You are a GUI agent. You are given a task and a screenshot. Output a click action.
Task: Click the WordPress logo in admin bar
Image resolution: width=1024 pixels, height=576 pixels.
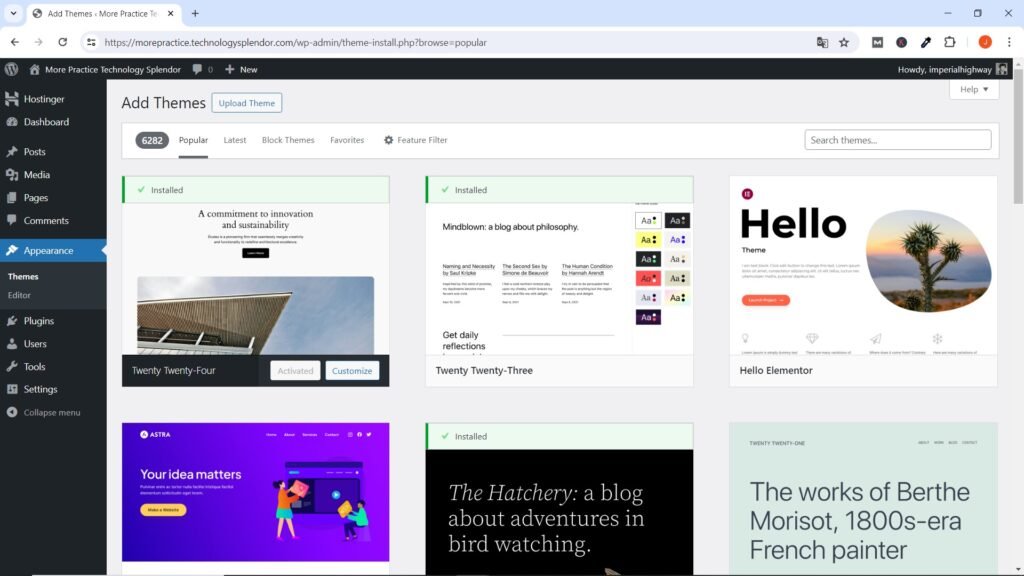11,69
